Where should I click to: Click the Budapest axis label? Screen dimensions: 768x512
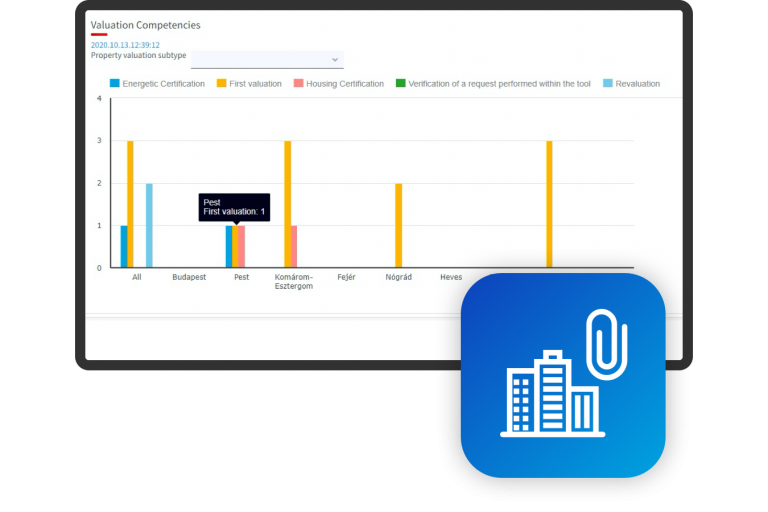point(189,277)
